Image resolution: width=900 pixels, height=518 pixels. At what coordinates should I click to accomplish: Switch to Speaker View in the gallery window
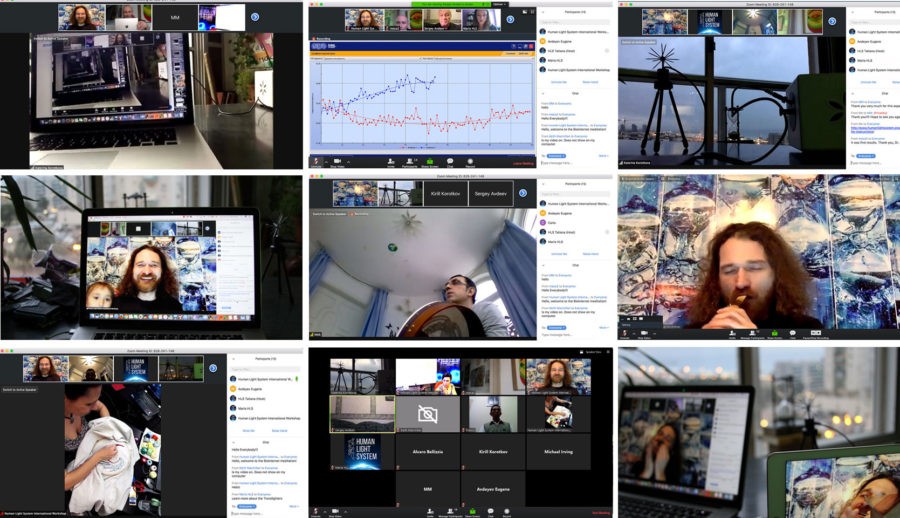[591, 352]
